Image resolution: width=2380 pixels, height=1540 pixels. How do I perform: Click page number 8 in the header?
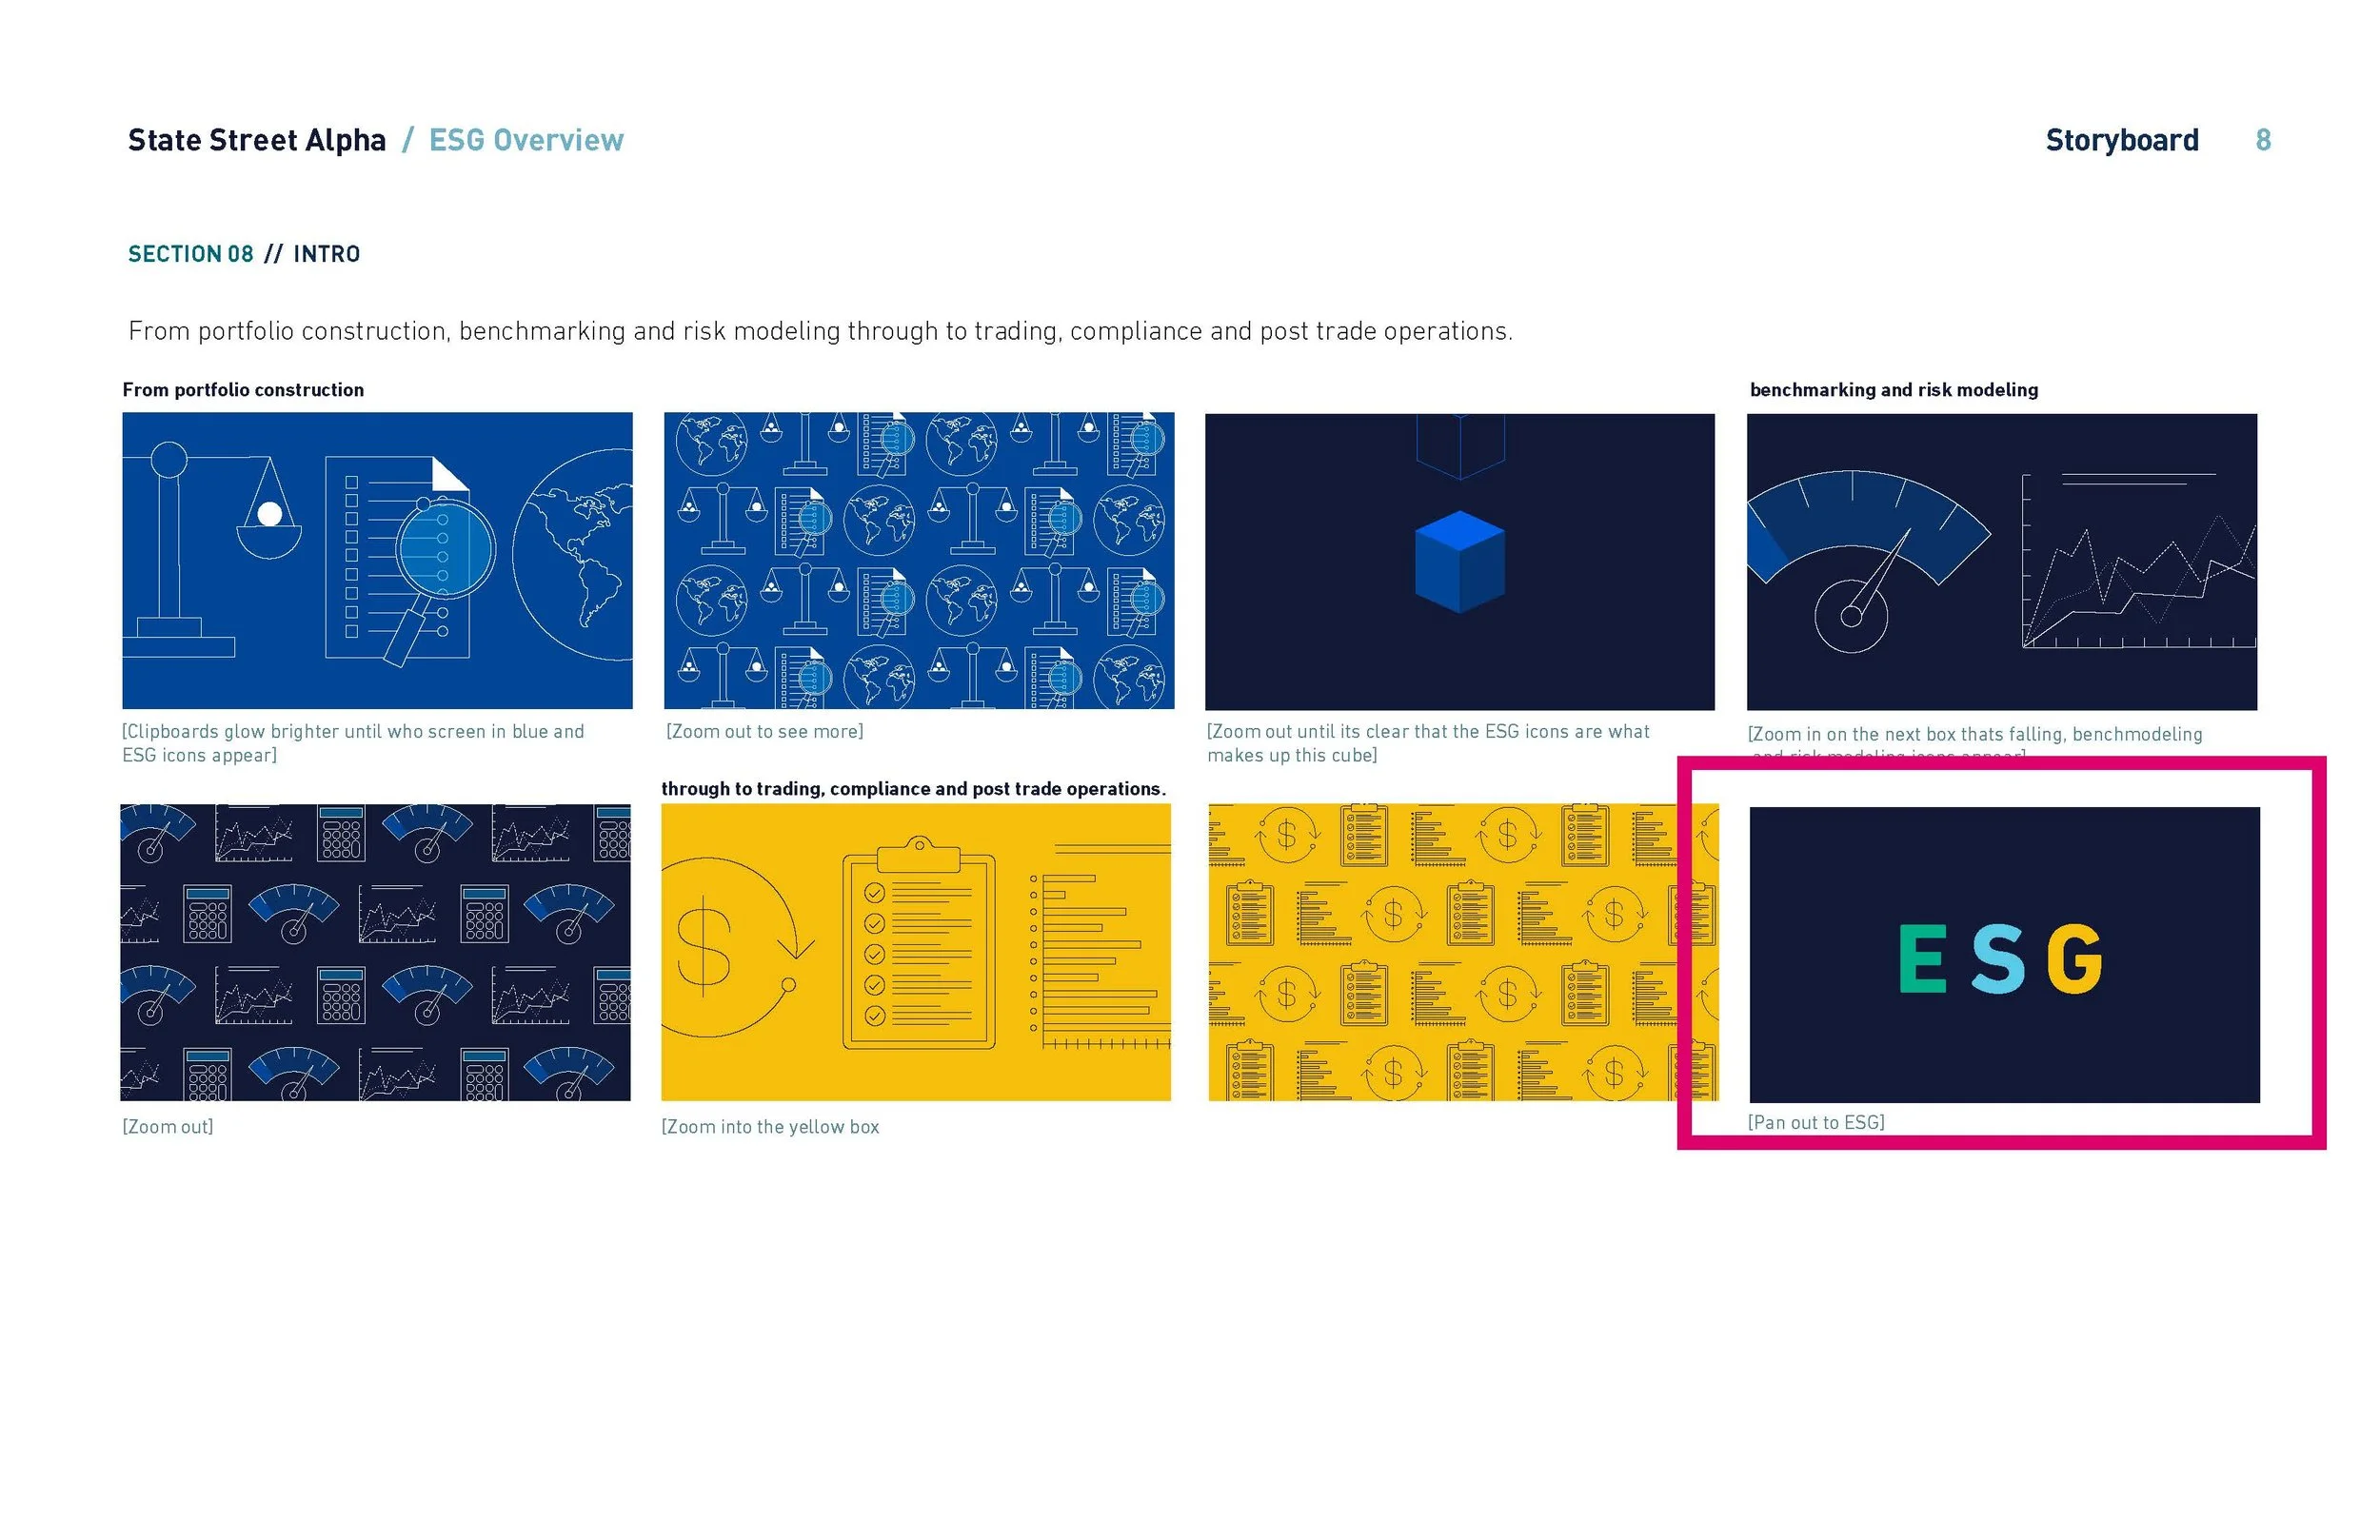click(x=2262, y=140)
